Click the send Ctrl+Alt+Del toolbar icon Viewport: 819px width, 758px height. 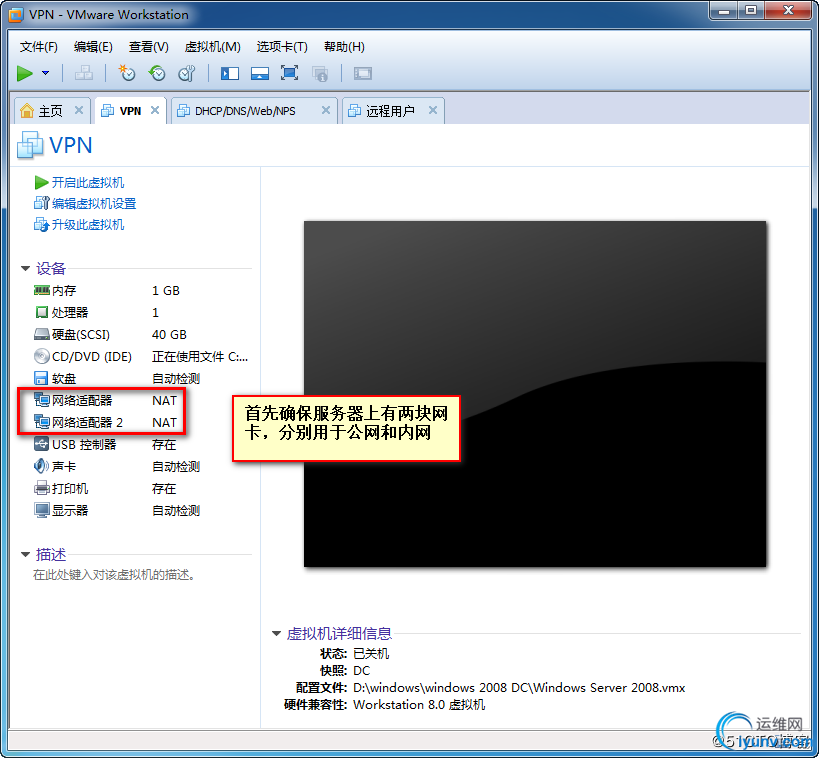click(84, 73)
